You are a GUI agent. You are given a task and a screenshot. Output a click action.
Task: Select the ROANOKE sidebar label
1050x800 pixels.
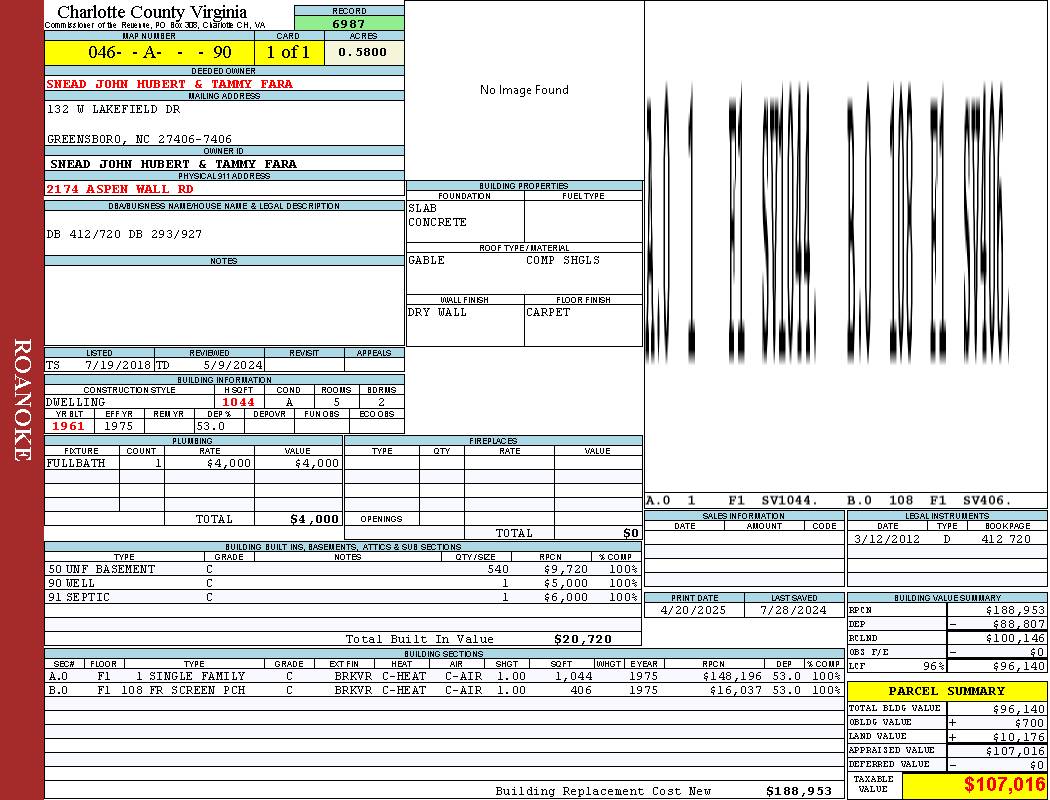tap(22, 400)
